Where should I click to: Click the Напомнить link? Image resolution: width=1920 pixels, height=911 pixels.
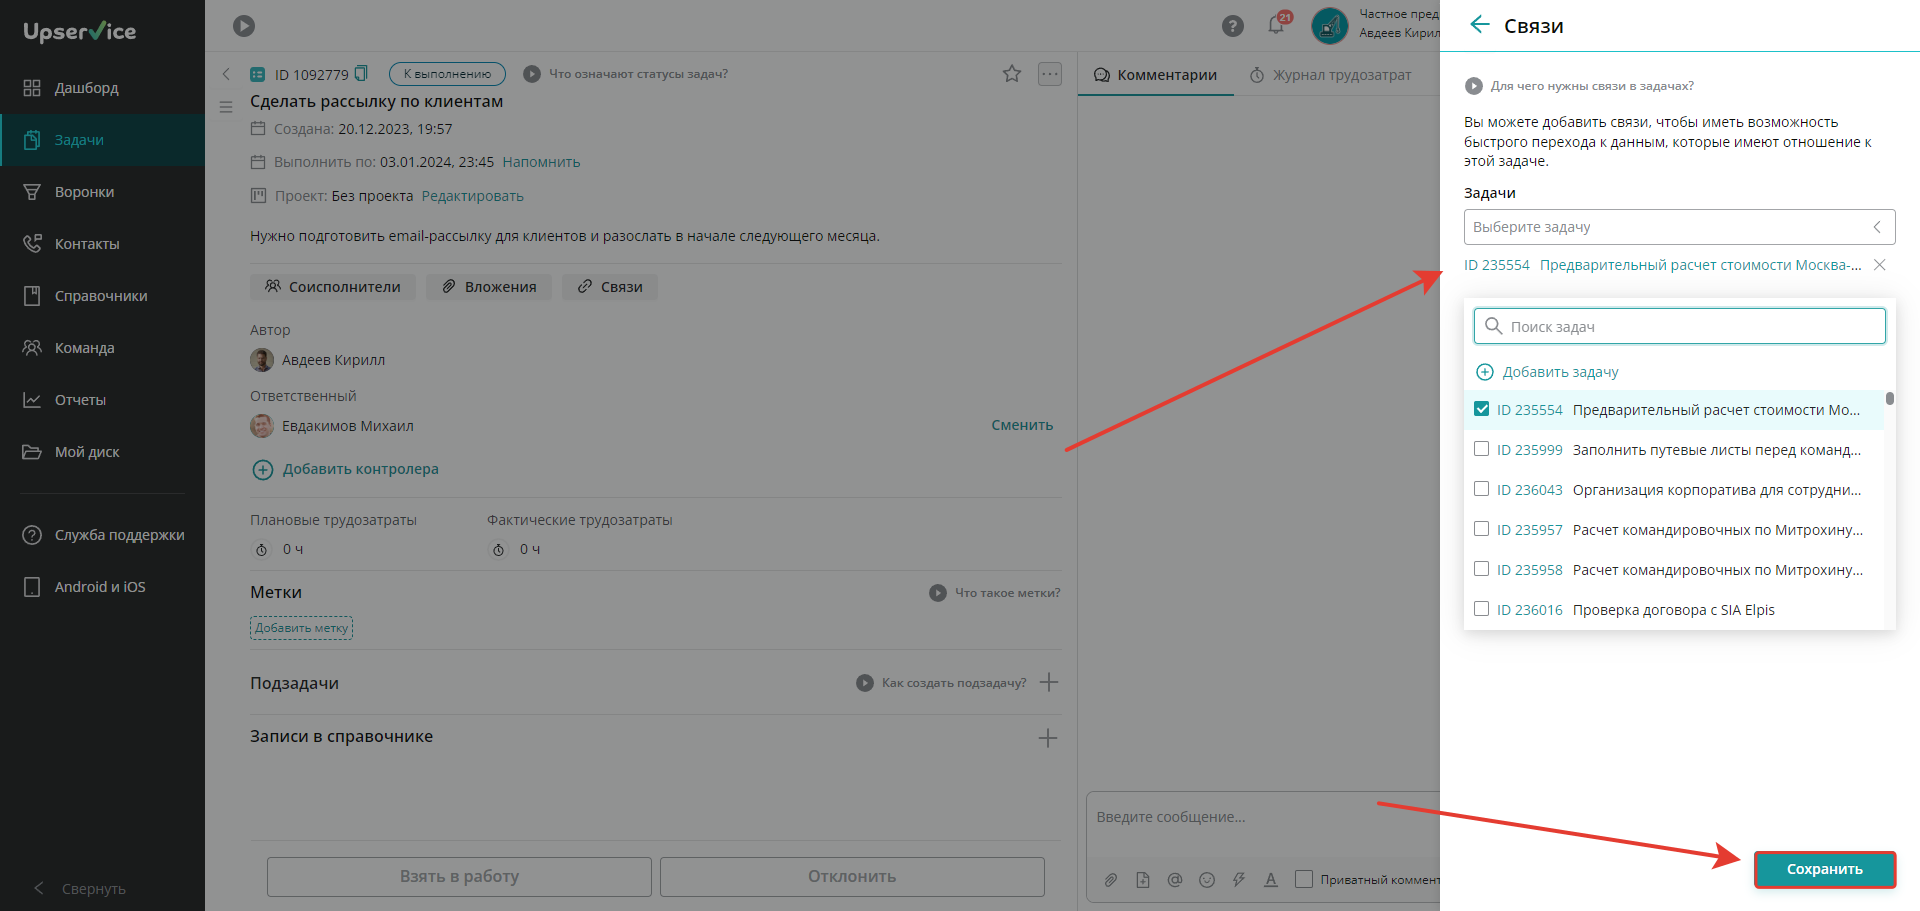click(541, 162)
